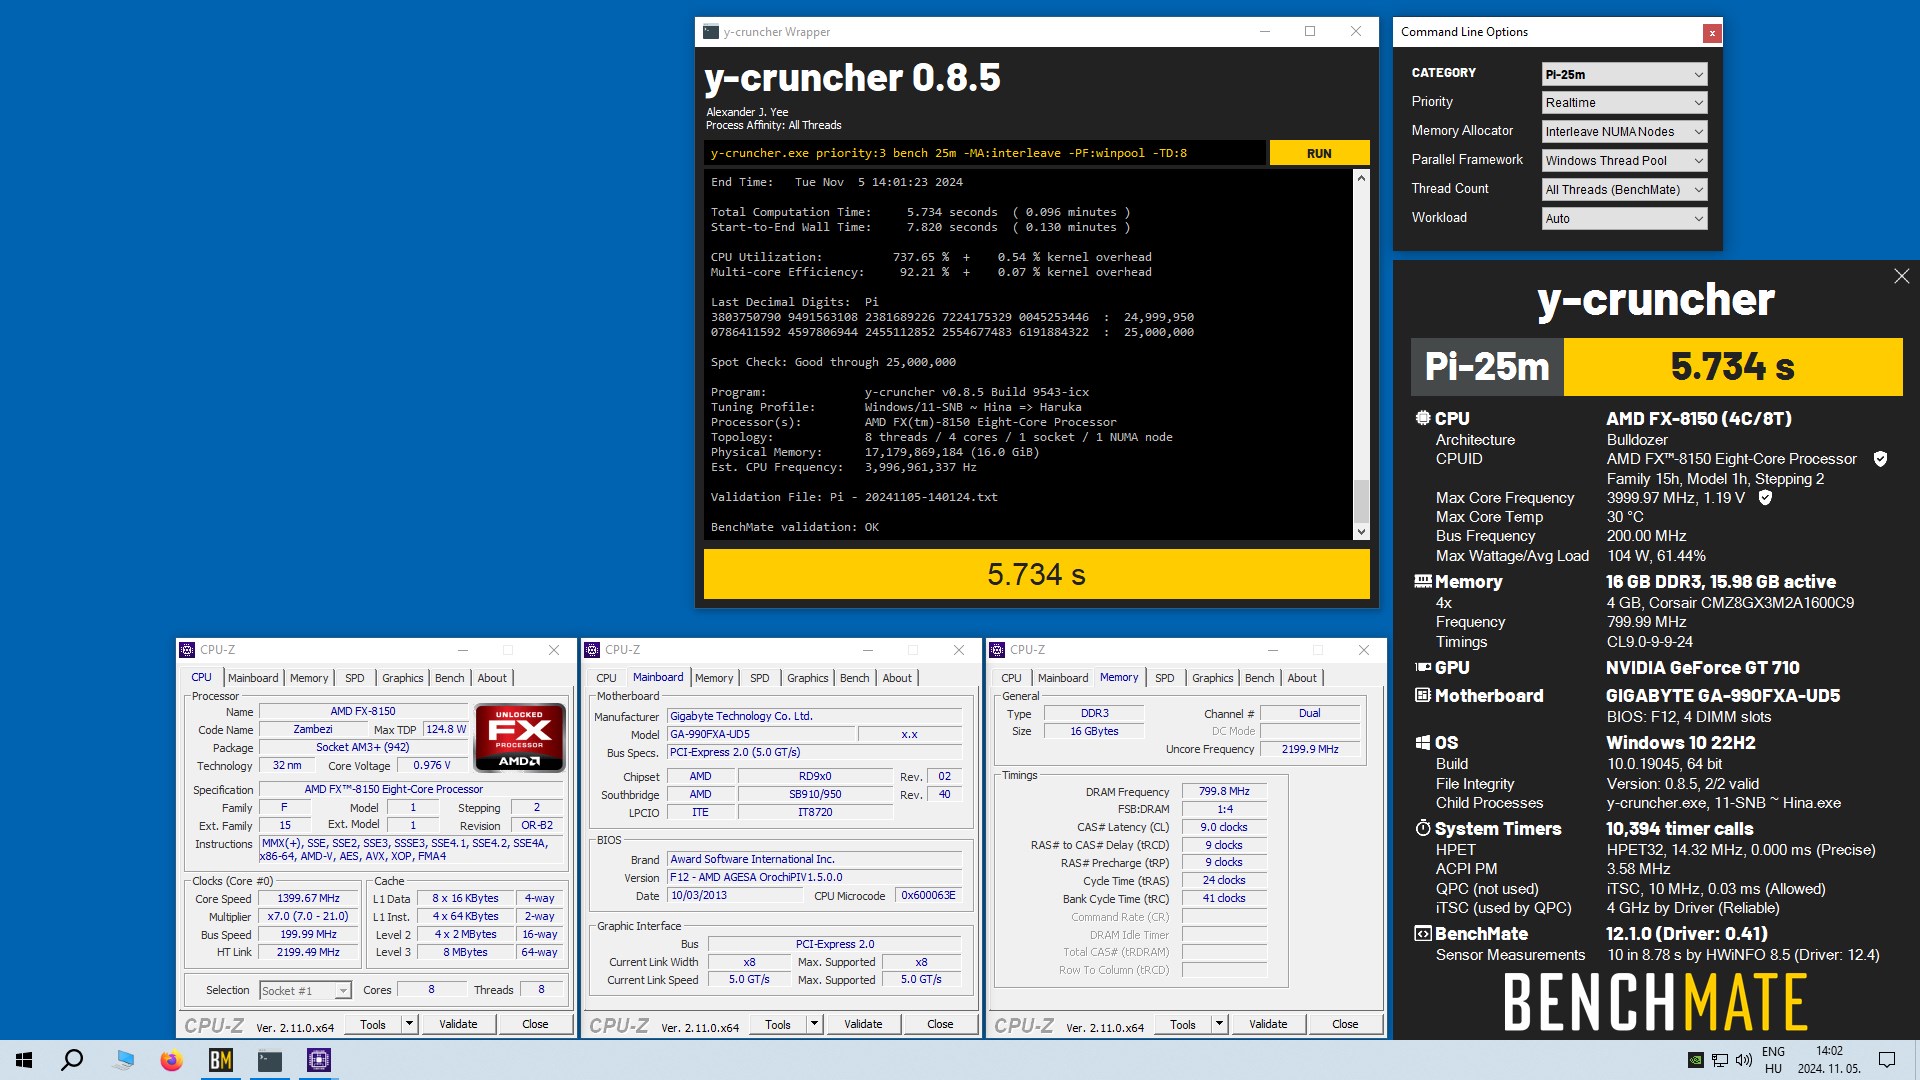Image resolution: width=1920 pixels, height=1080 pixels.
Task: Click the CPUID verified shield icon
Action: point(1880,459)
